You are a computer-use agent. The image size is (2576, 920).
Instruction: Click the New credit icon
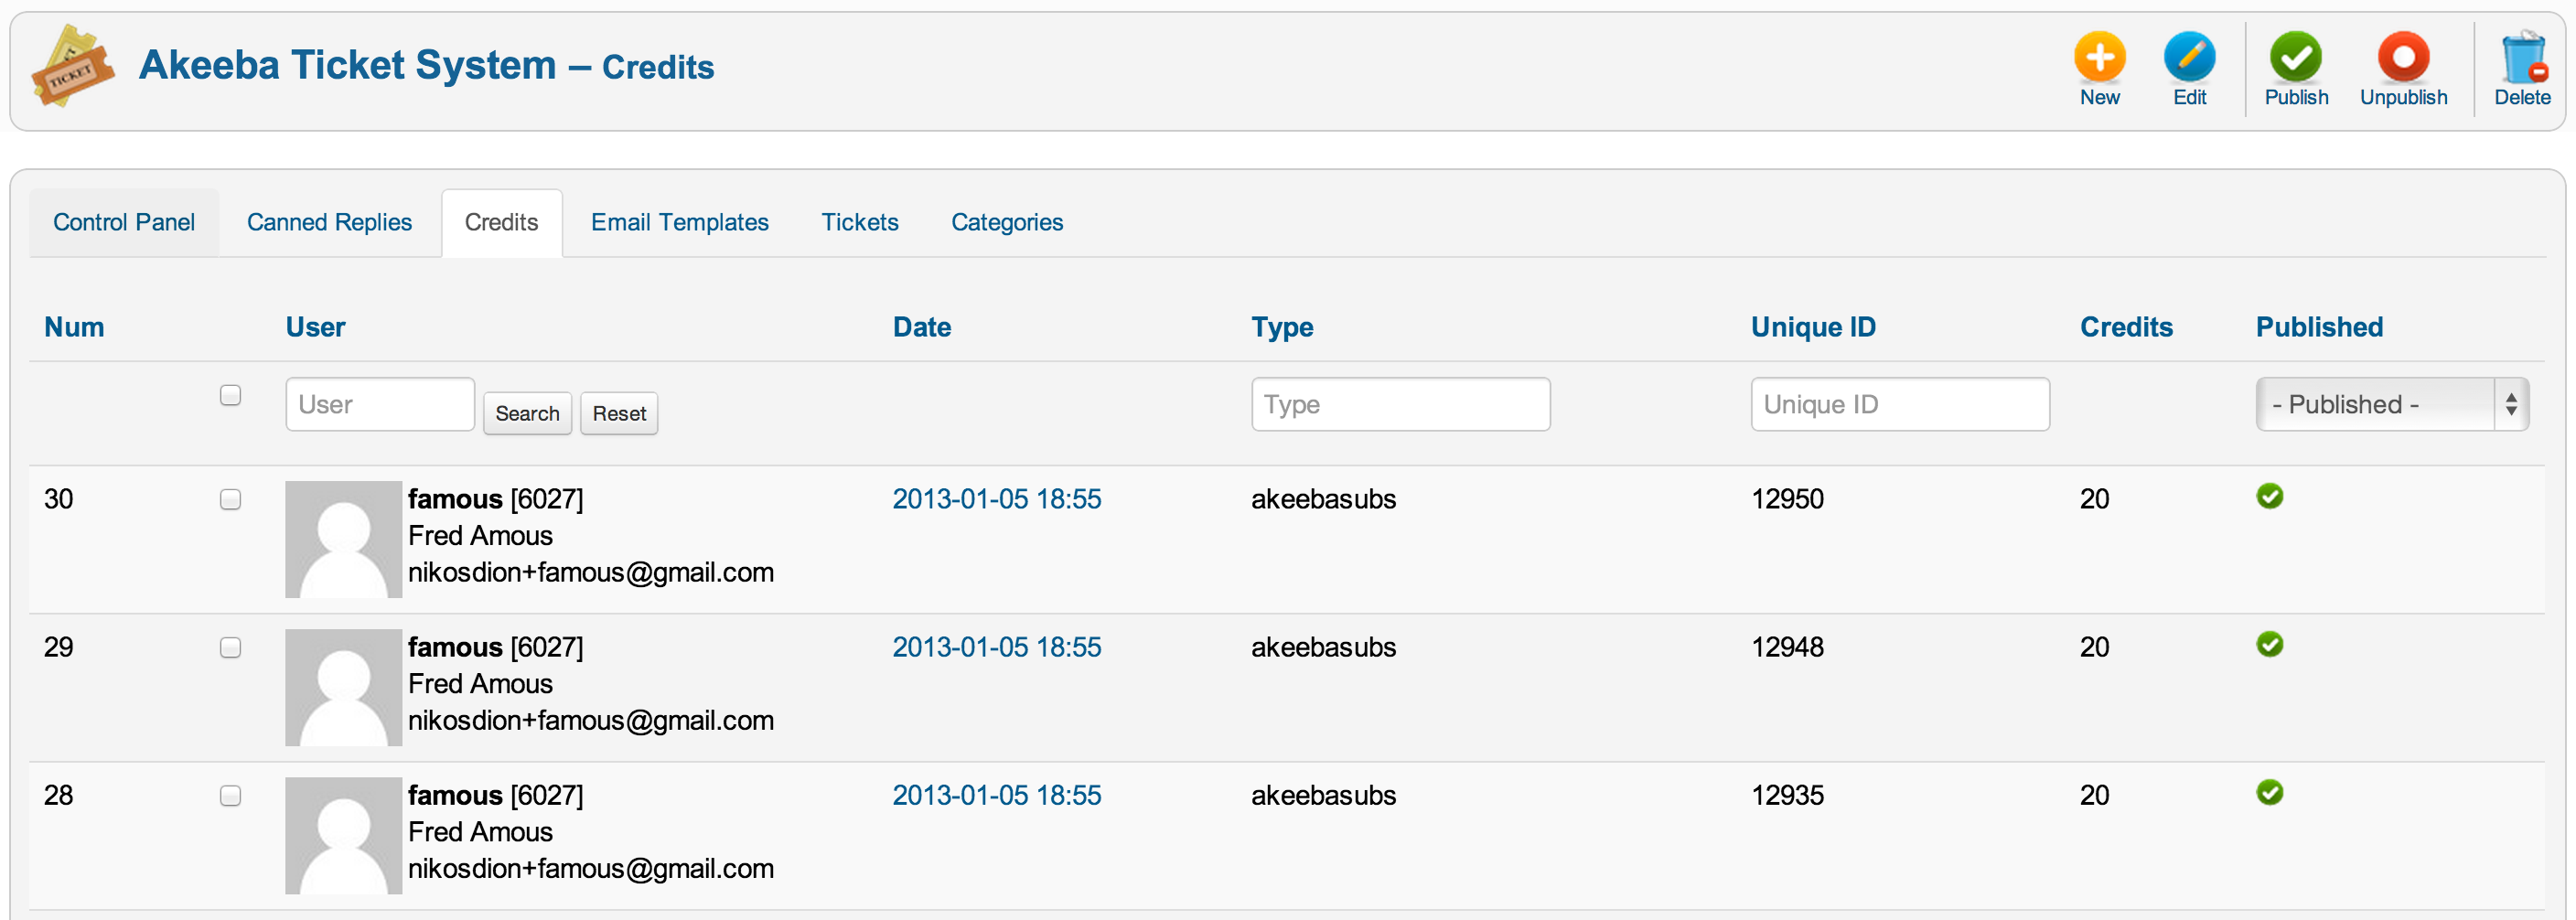(x=2099, y=57)
